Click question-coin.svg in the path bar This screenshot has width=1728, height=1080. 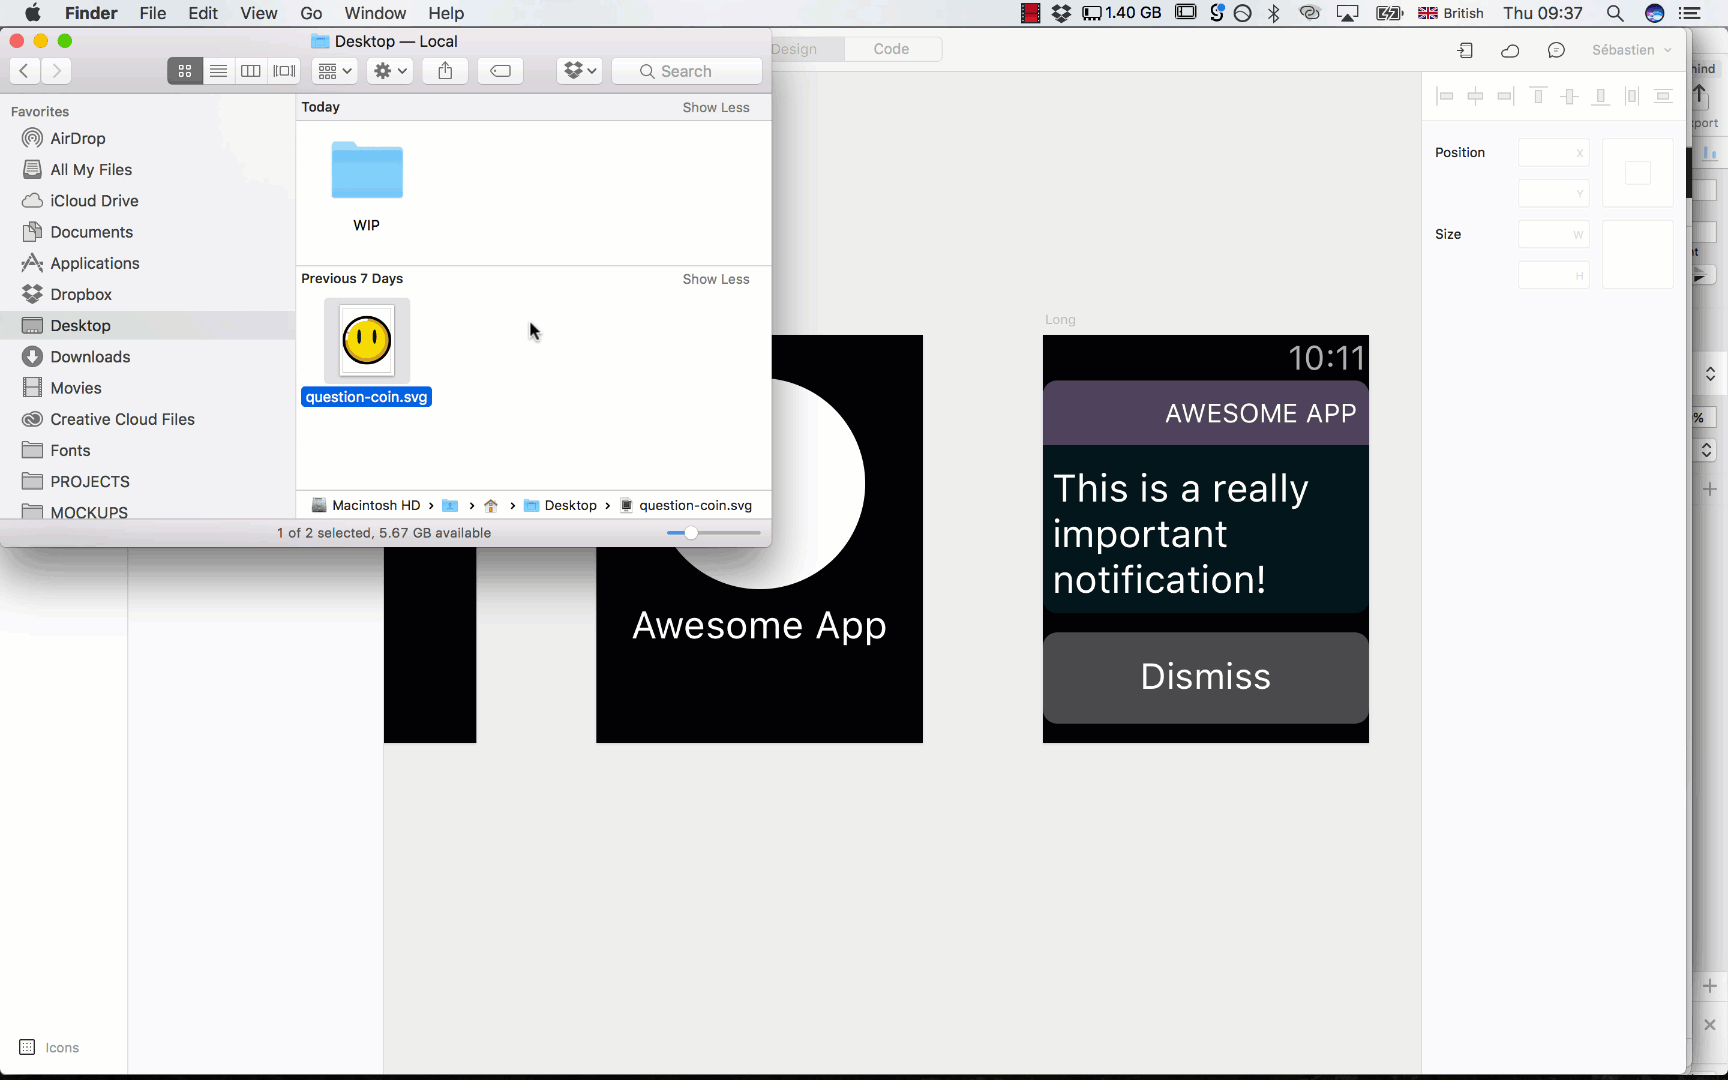tap(686, 505)
